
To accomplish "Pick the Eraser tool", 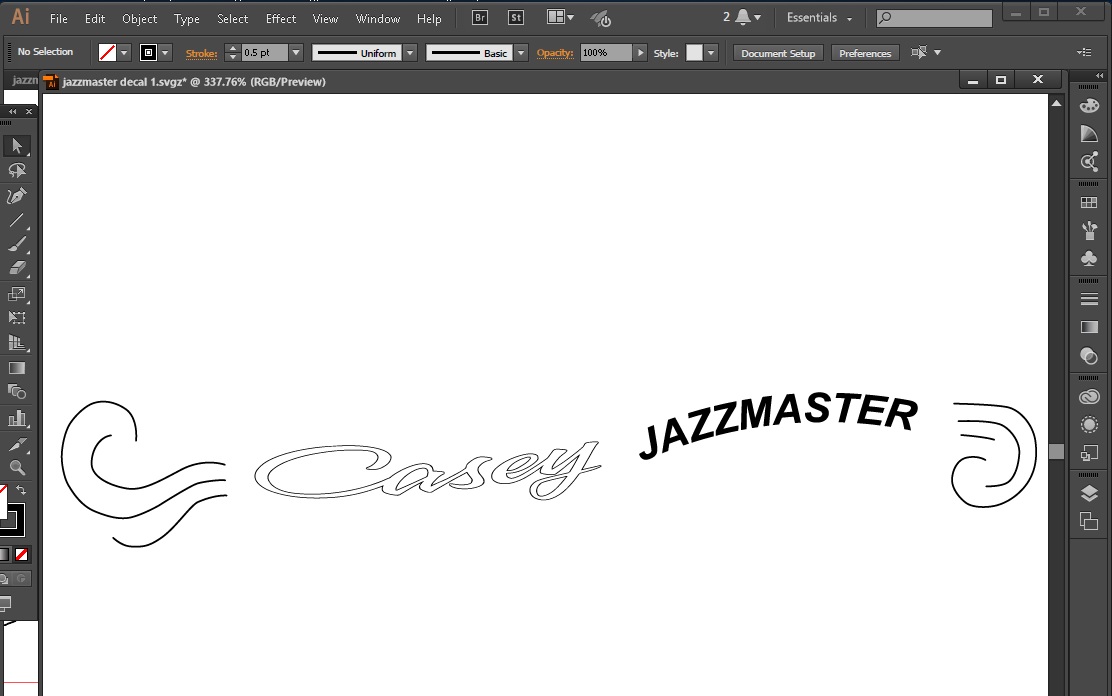I will (x=16, y=268).
